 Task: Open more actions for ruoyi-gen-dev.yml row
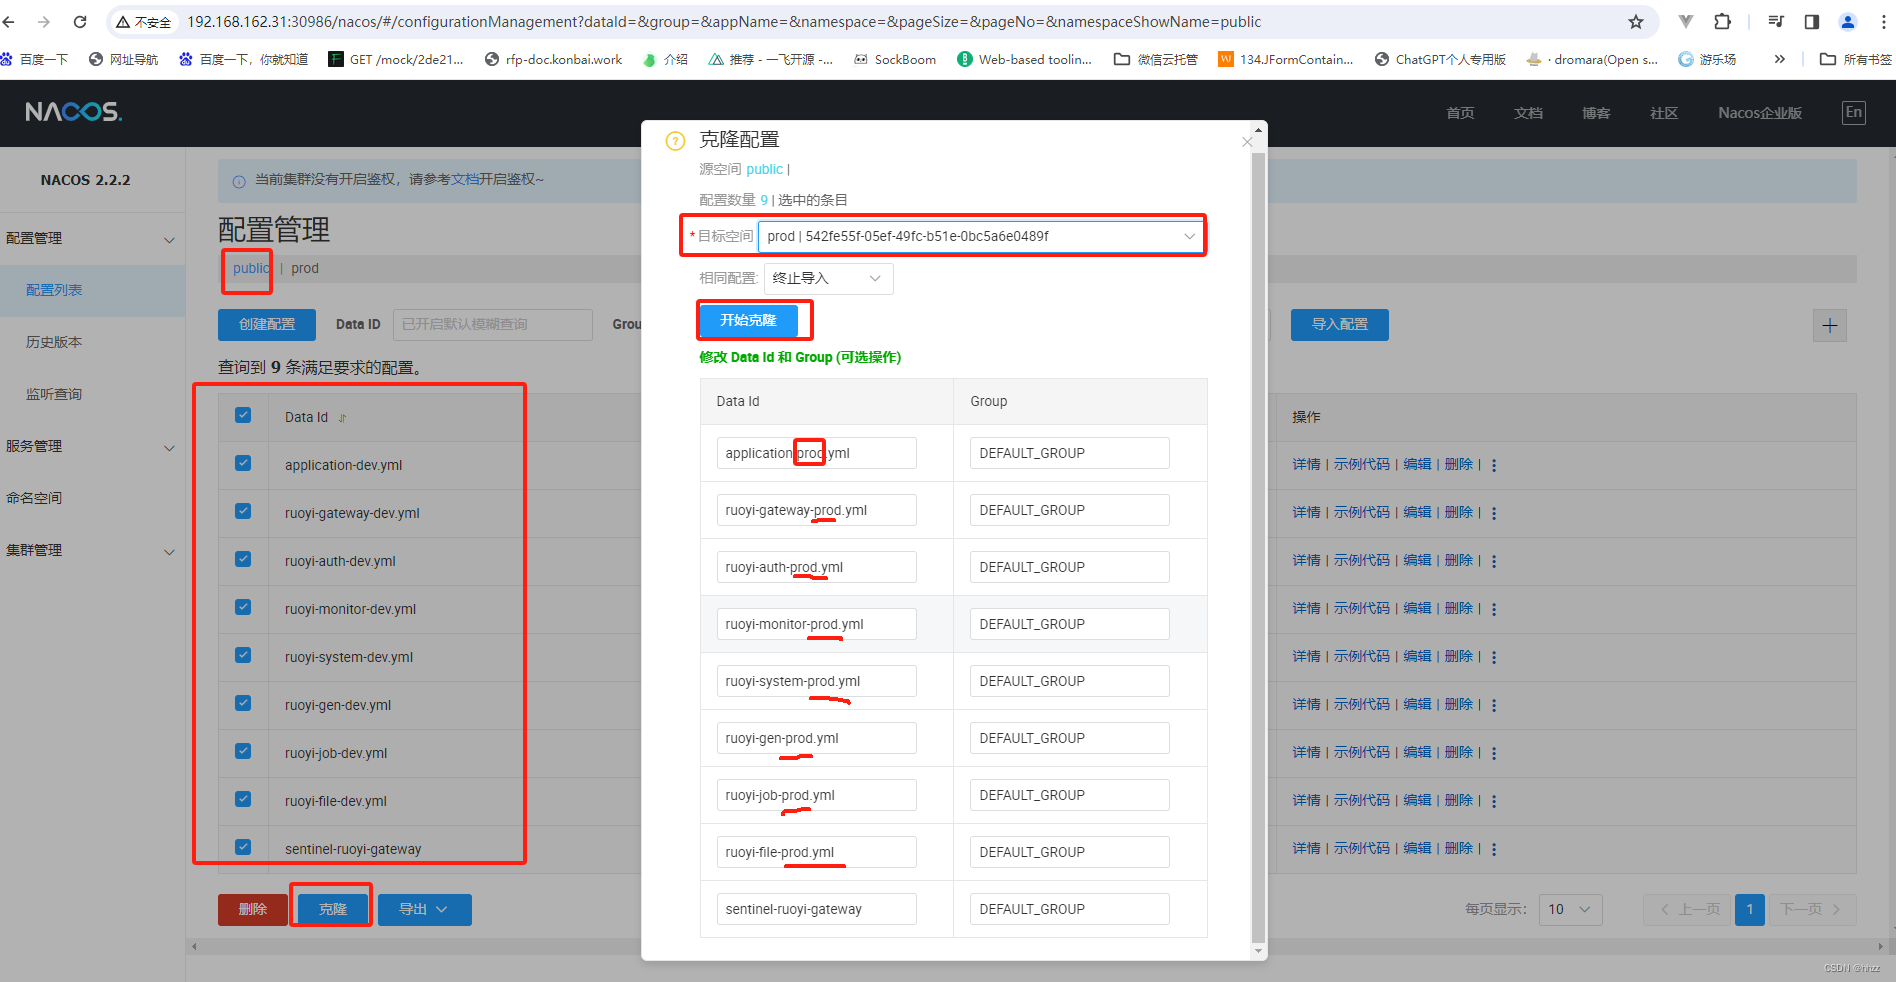pos(1494,705)
